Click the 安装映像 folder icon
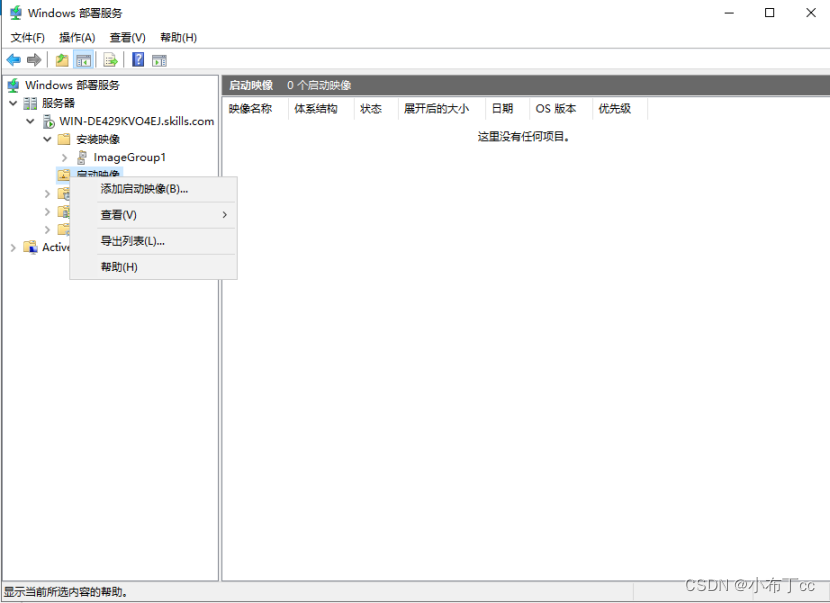830x603 pixels. [64, 139]
